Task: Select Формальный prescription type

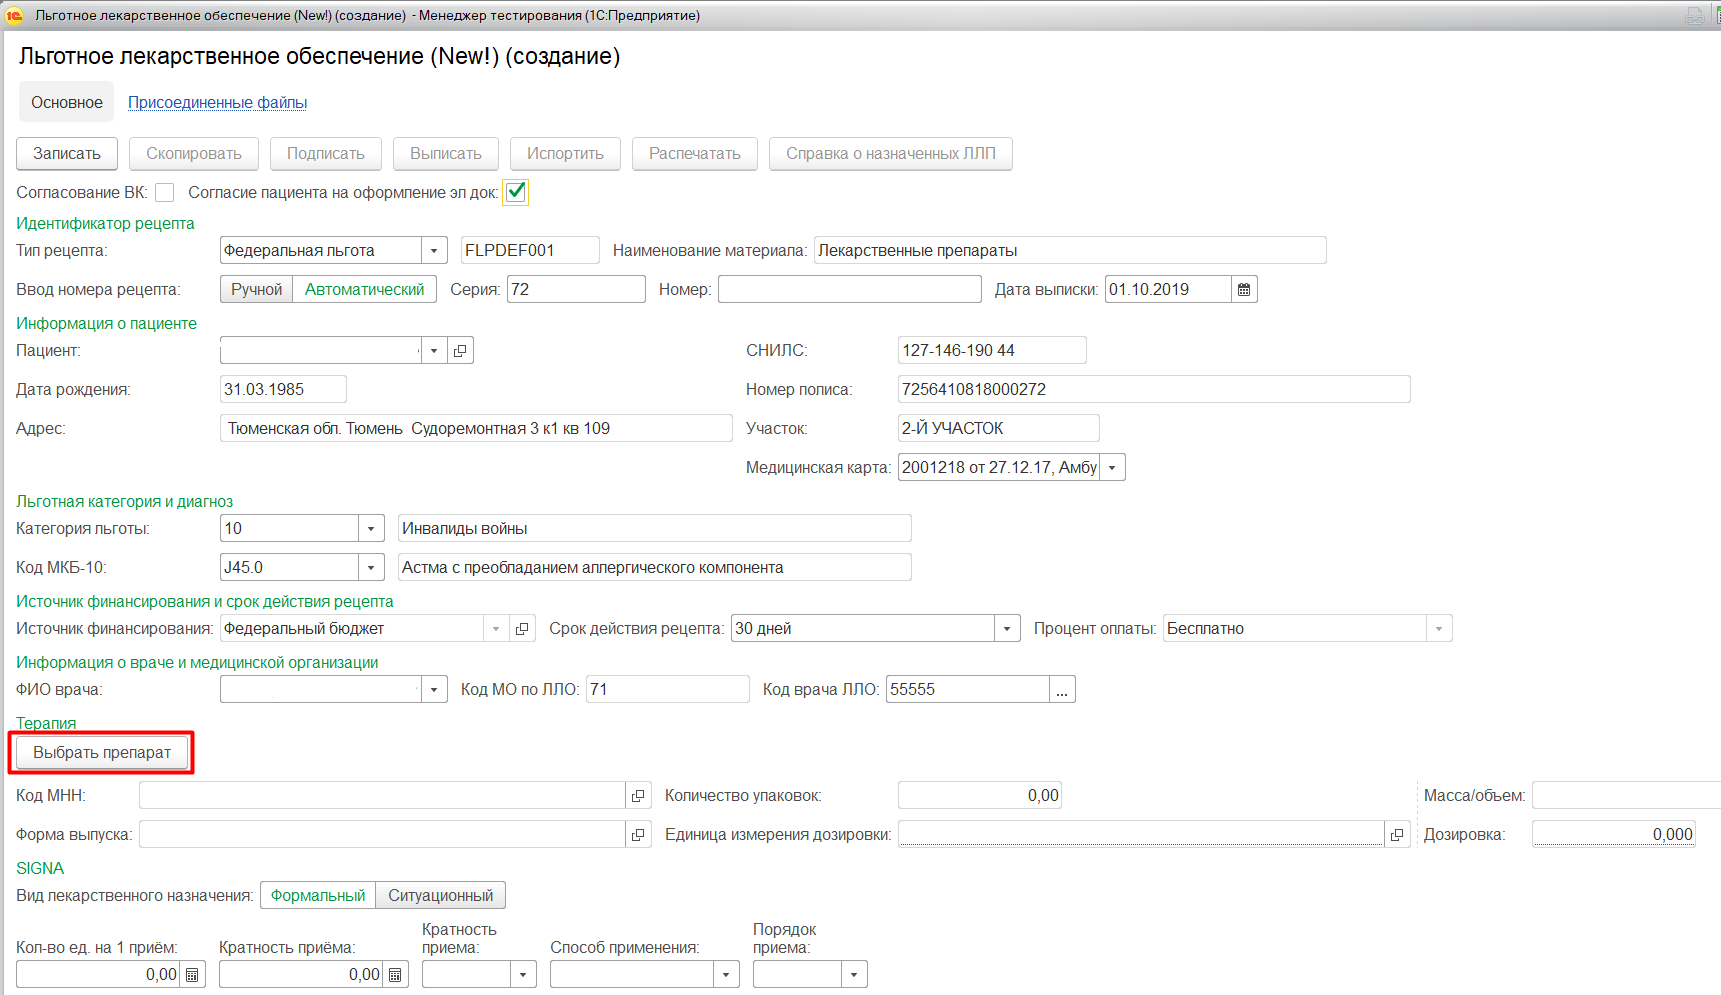Action: (318, 895)
